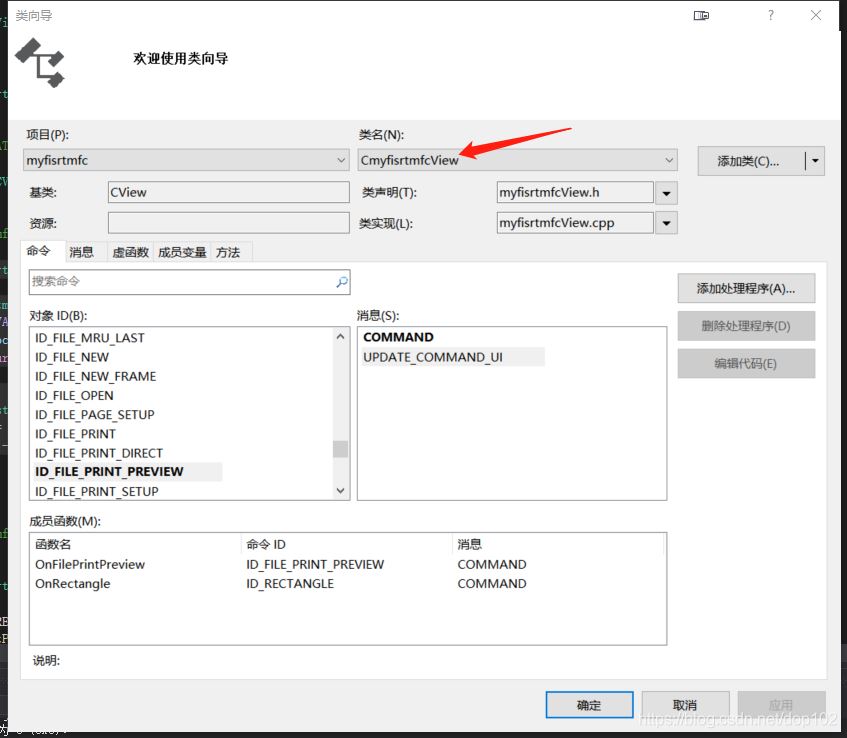This screenshot has height=738, width=847.
Task: Expand the 添加类 split button arrow
Action: pos(815,161)
